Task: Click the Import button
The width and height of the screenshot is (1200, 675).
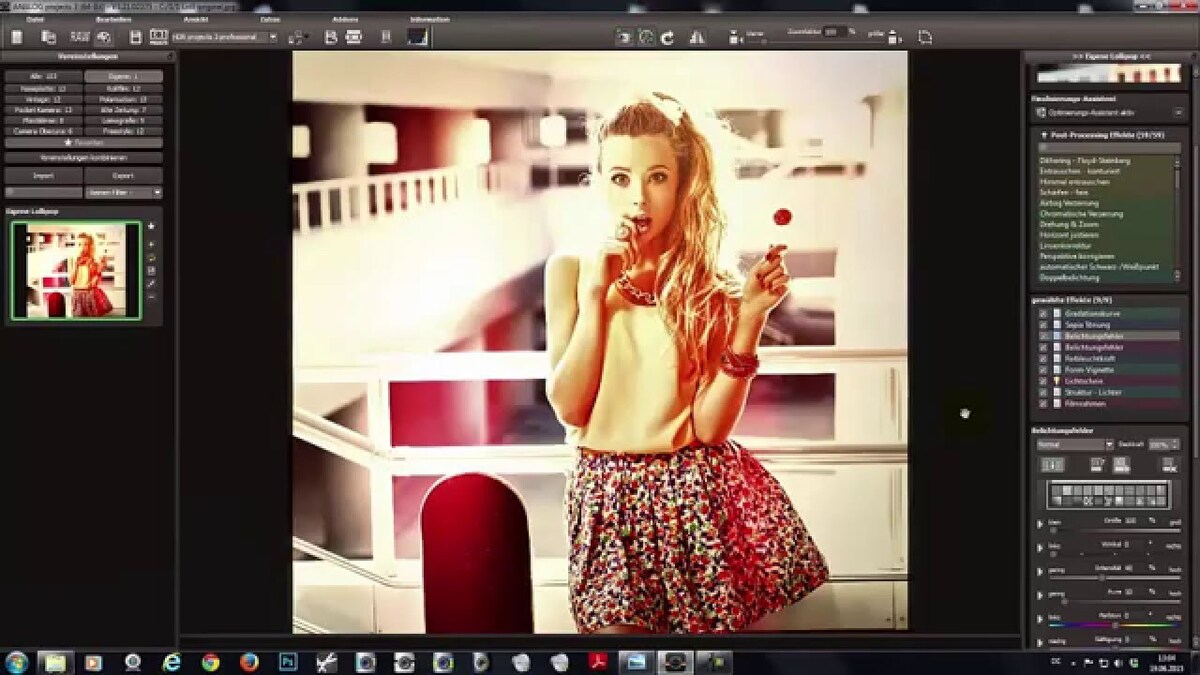Action: [x=43, y=175]
